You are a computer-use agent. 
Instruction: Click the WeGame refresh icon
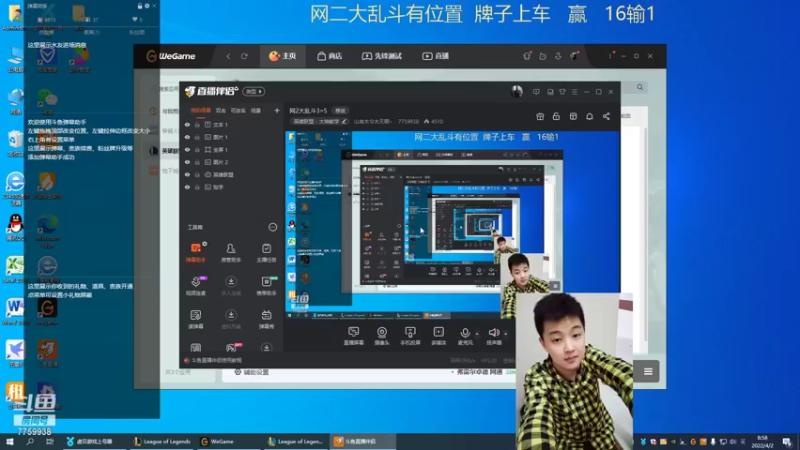(x=244, y=56)
